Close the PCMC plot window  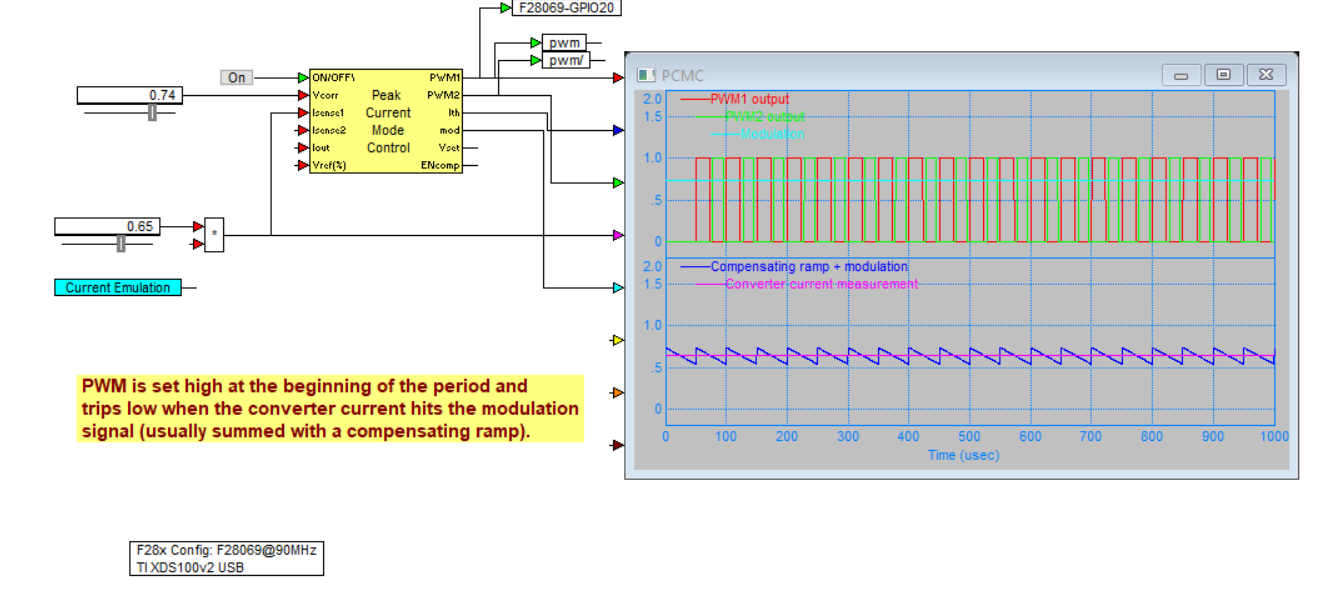pyautogui.click(x=1266, y=75)
